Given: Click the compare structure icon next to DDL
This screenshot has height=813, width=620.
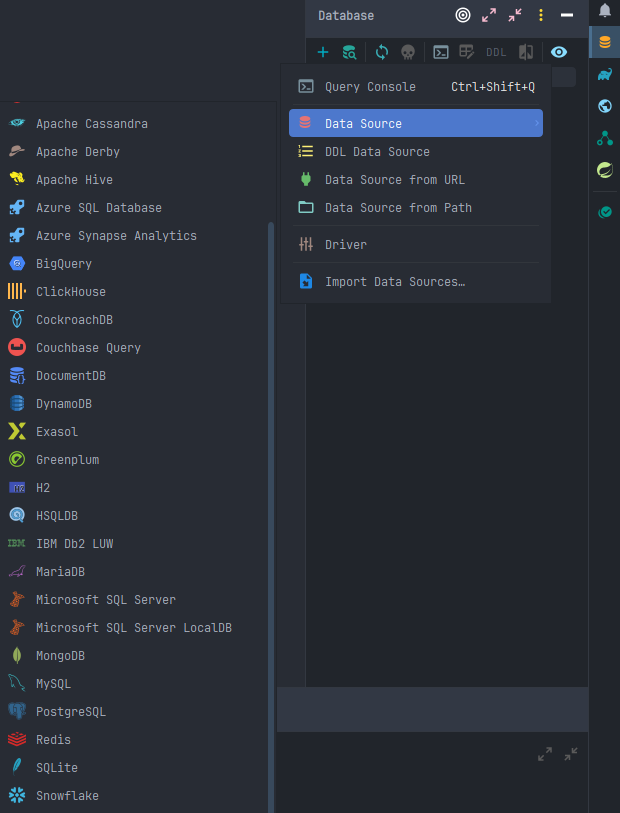Looking at the screenshot, I should click(526, 52).
